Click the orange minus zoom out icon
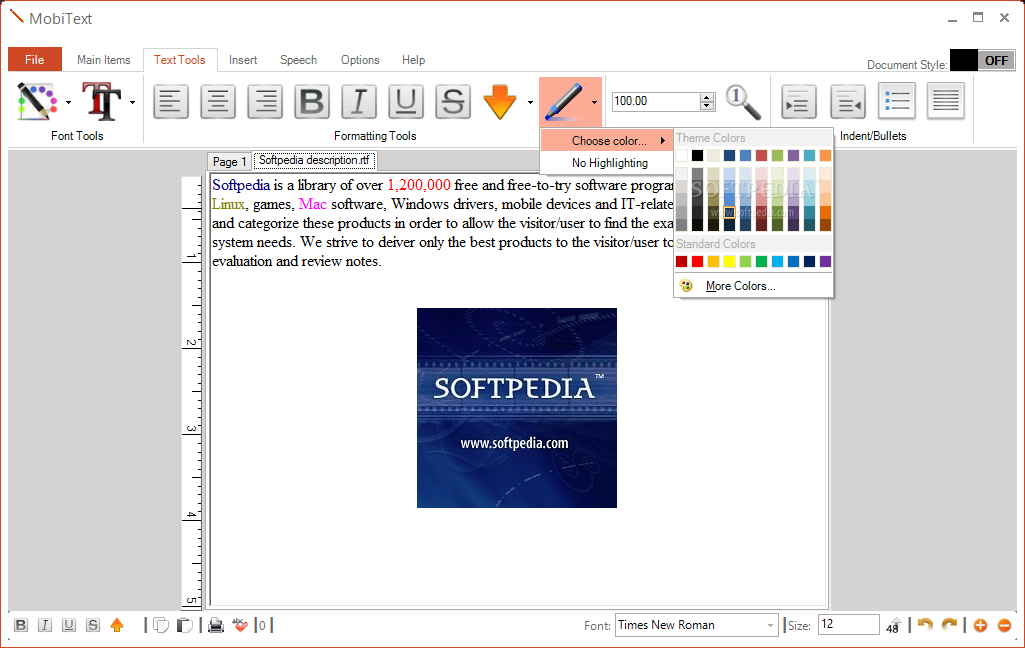The width and height of the screenshot is (1025, 648). pyautogui.click(x=1005, y=625)
